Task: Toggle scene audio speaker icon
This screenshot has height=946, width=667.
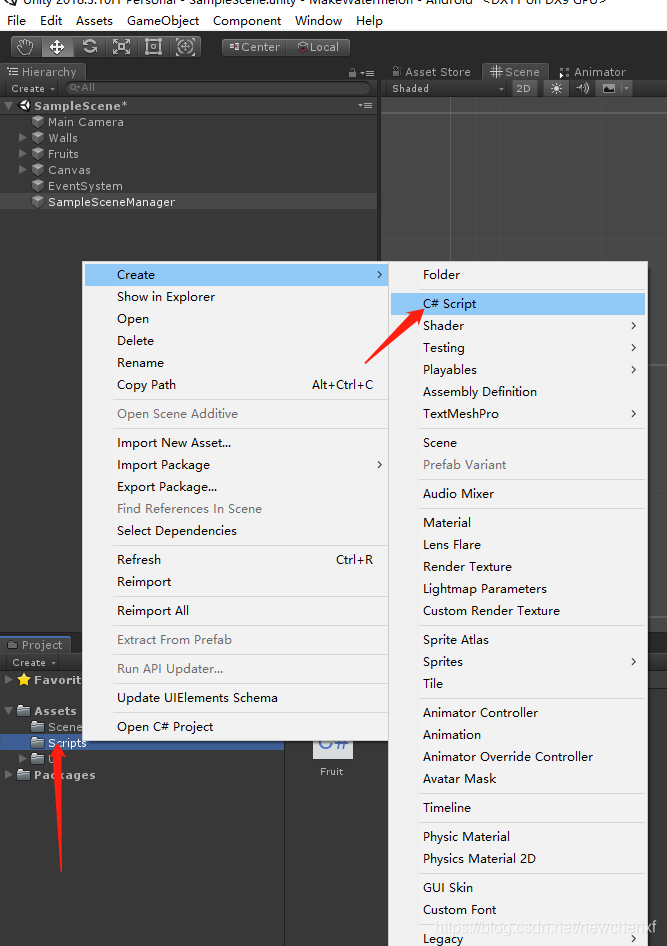Action: 582,89
